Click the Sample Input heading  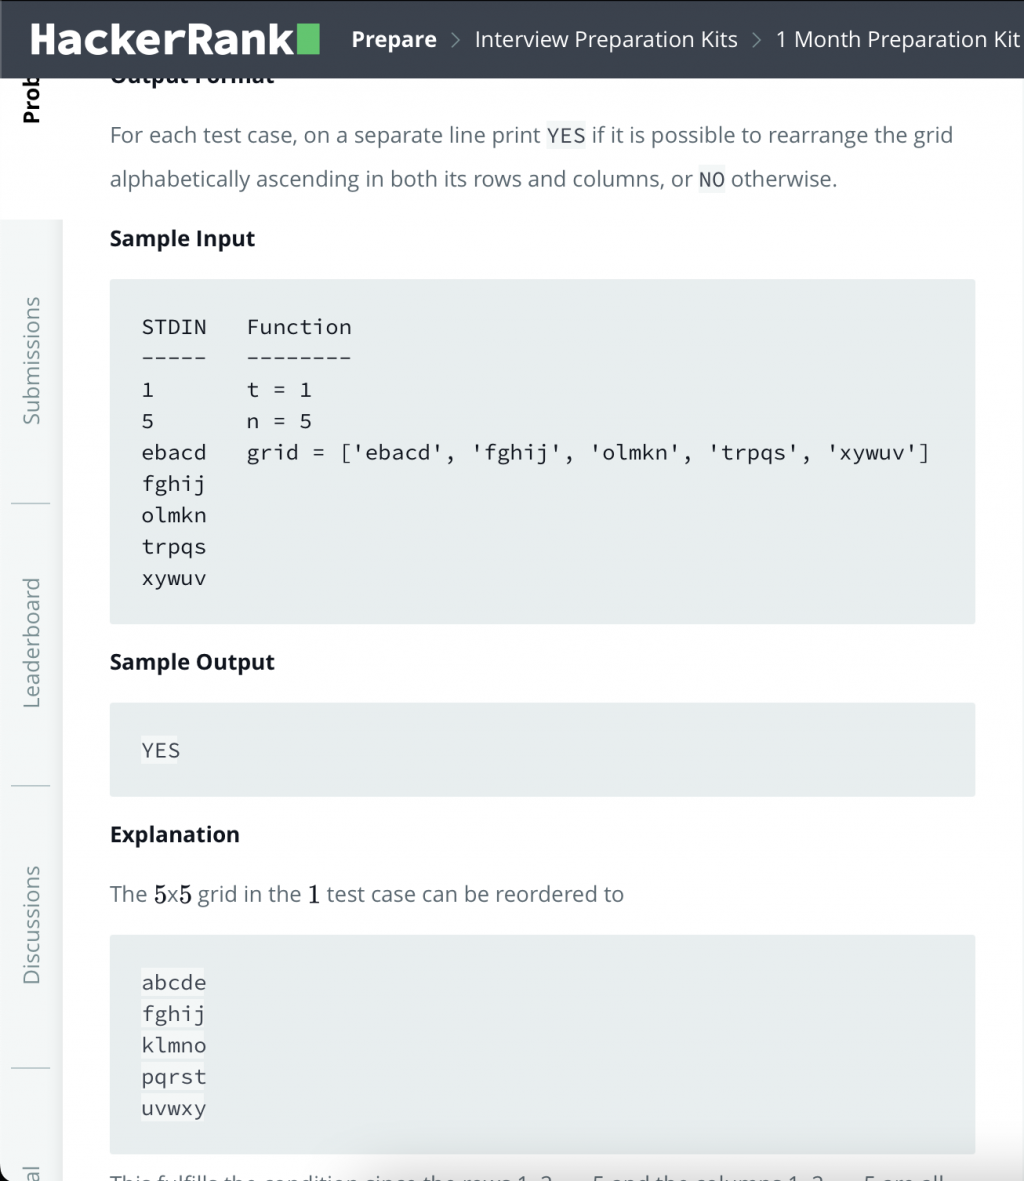pos(182,239)
